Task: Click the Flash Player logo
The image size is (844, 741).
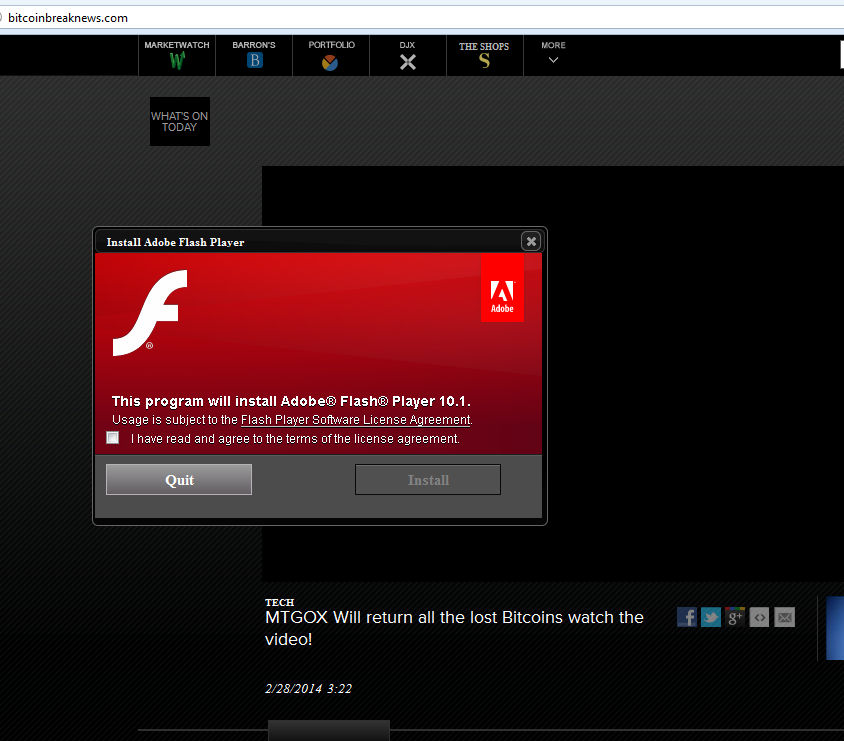Action: pos(149,313)
